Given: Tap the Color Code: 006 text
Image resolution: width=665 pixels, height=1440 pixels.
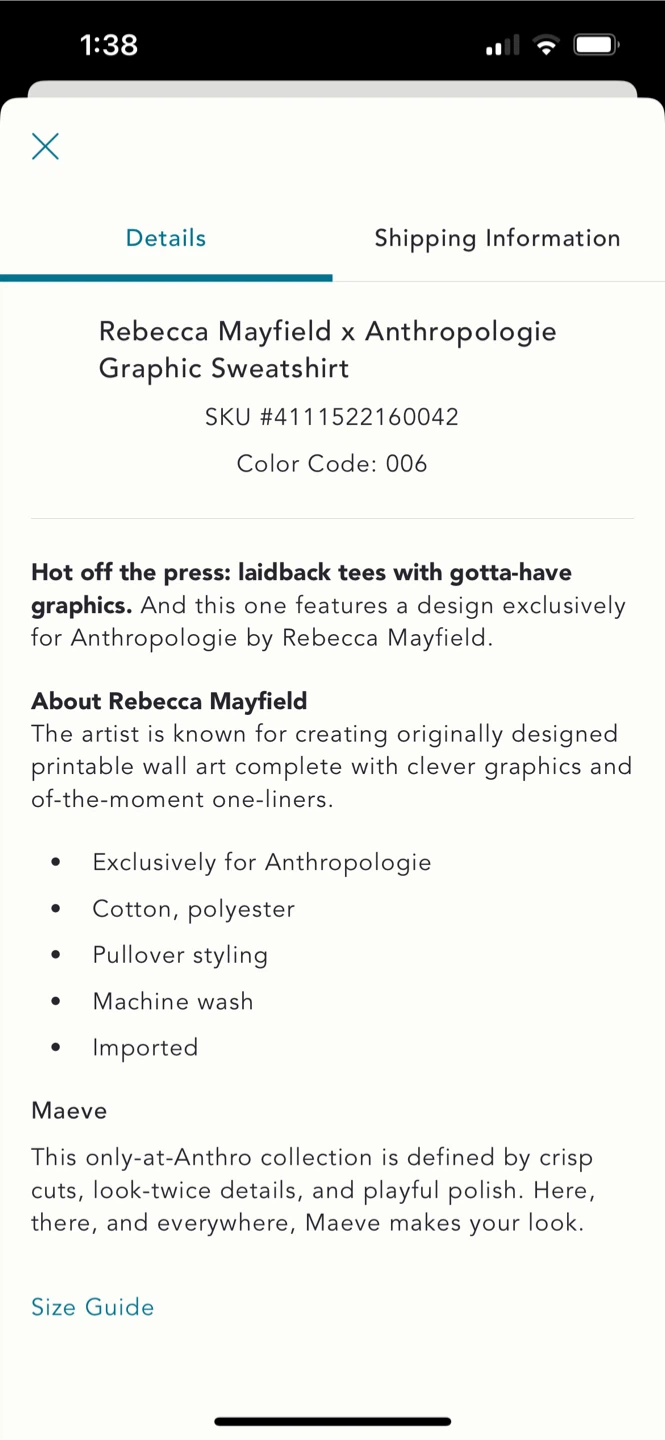Looking at the screenshot, I should pos(332,463).
